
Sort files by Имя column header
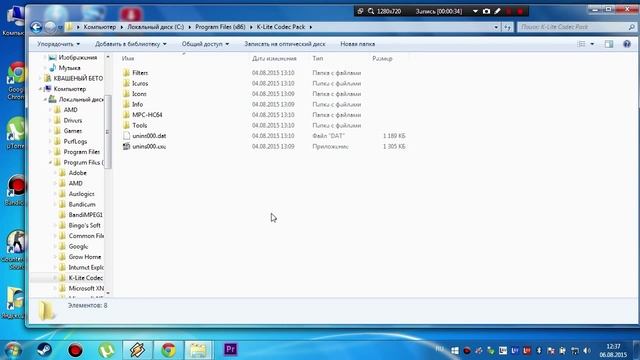pos(128,59)
